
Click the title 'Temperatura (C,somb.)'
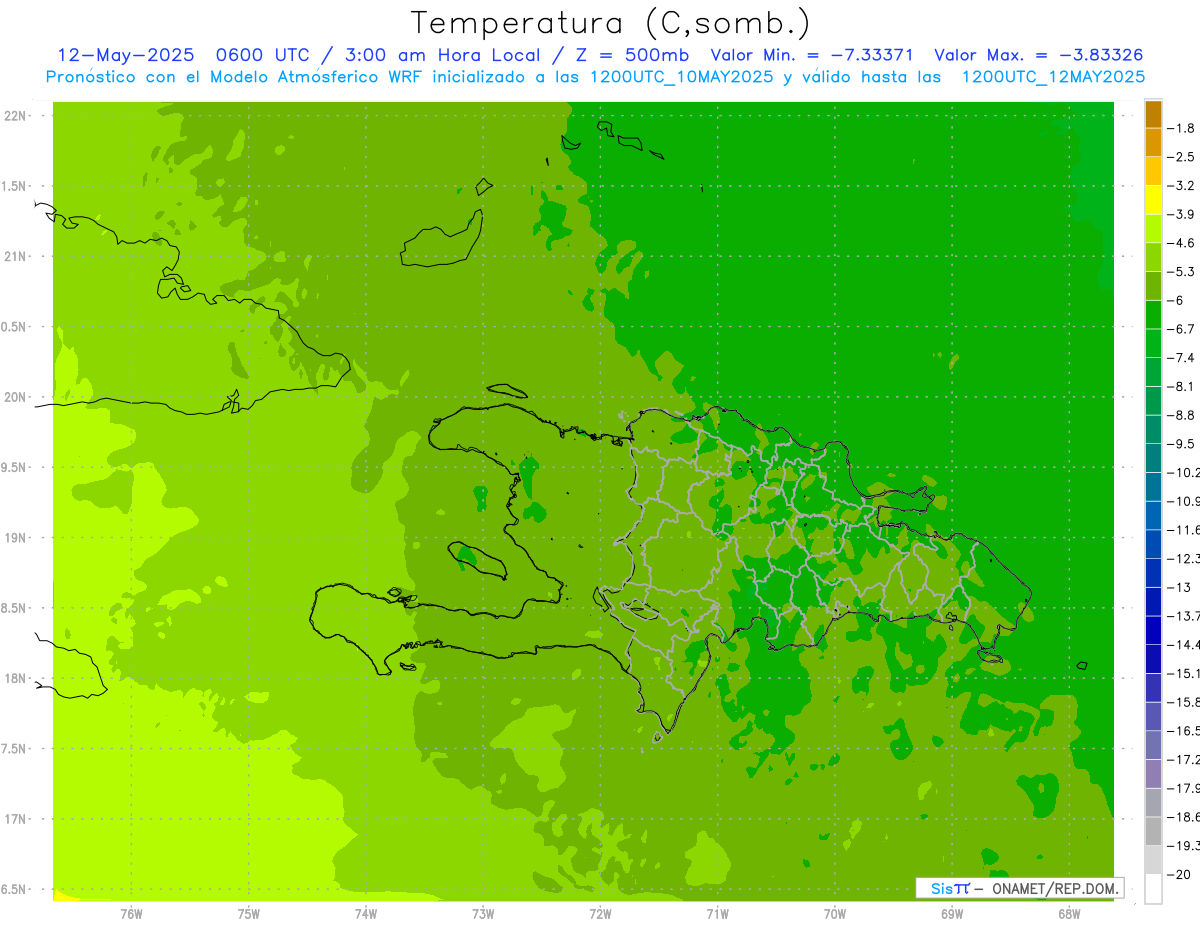610,23
